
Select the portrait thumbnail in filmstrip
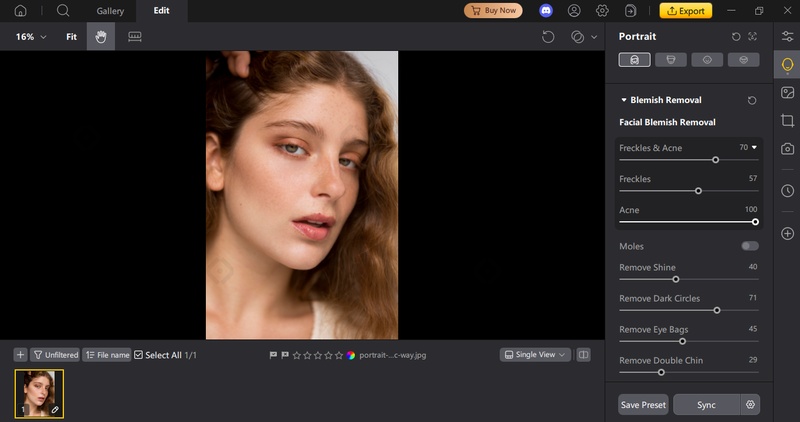coord(39,393)
